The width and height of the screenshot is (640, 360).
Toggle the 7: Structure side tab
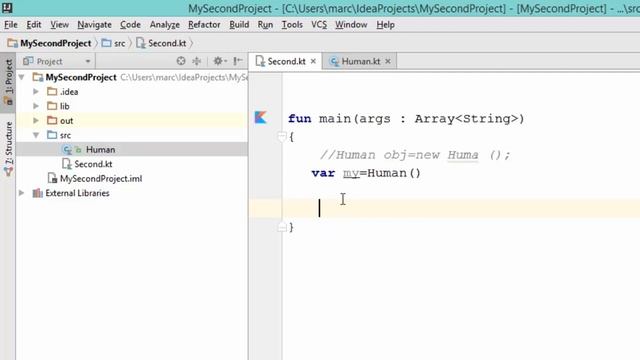pos(8,149)
